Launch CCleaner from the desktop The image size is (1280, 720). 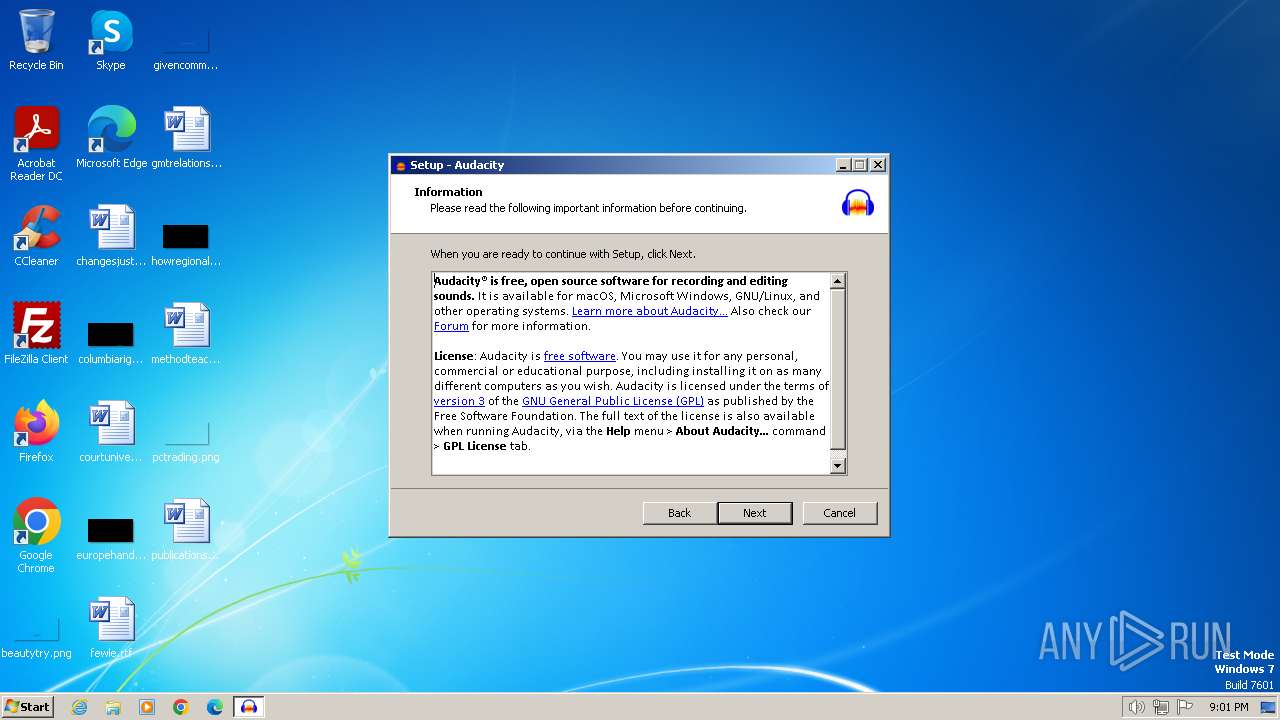coord(36,235)
